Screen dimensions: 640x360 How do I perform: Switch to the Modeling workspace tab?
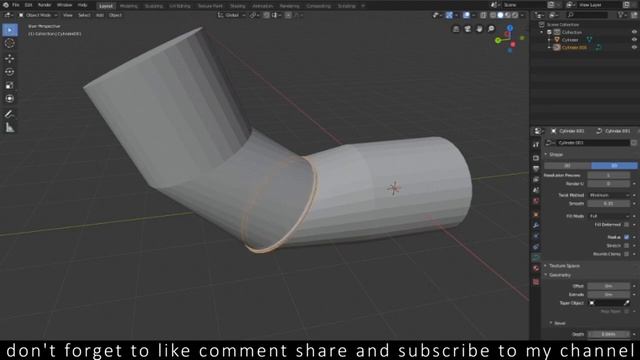129,6
